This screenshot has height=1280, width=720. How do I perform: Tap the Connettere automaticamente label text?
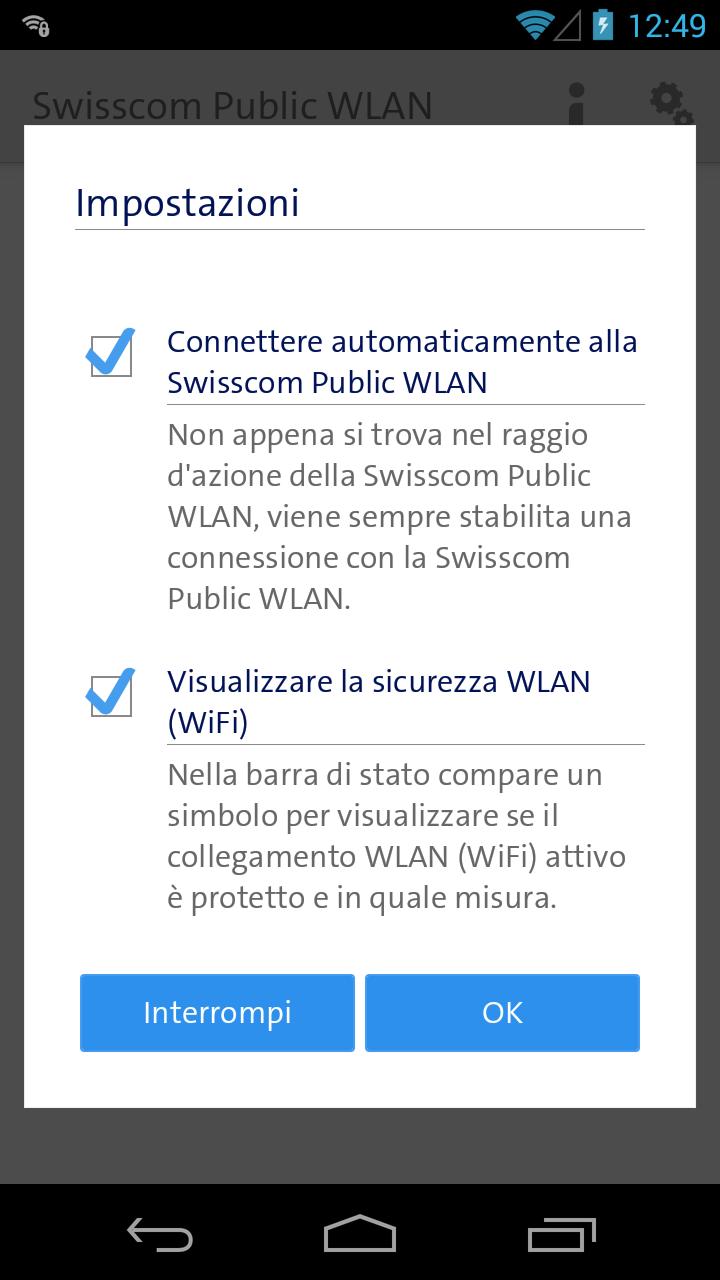(402, 362)
